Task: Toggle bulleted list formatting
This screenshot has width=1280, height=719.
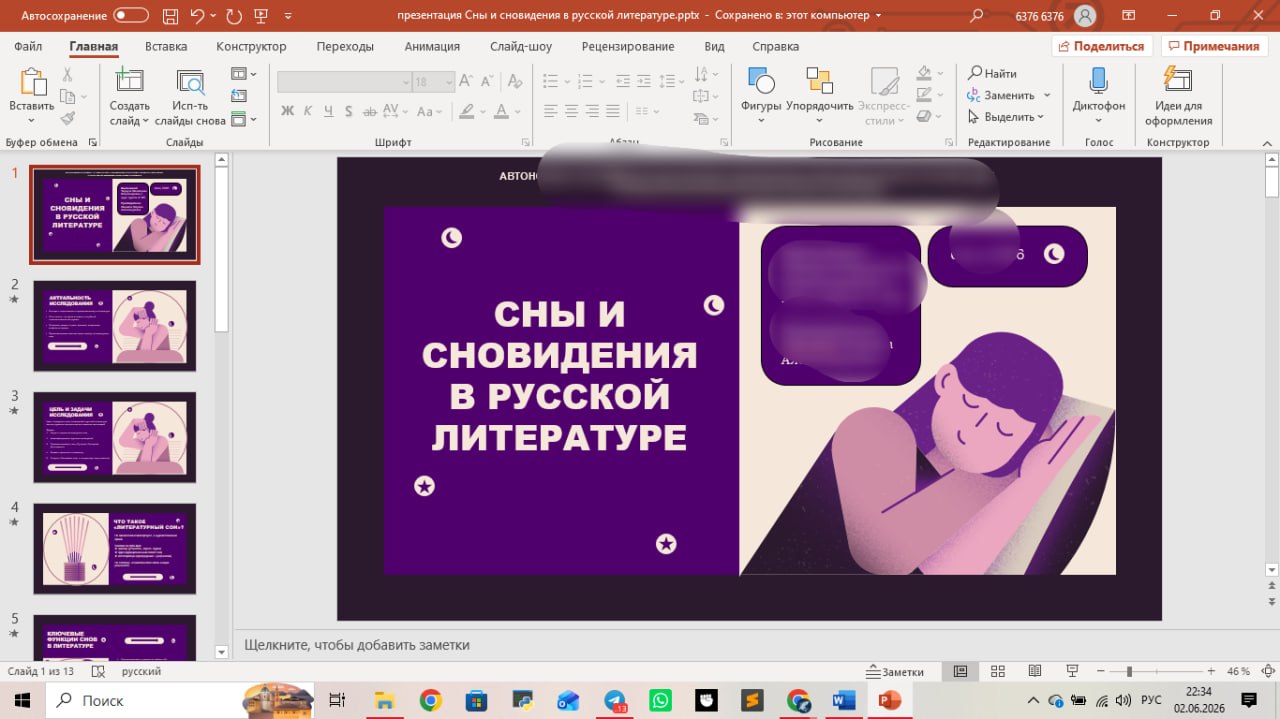Action: click(552, 82)
